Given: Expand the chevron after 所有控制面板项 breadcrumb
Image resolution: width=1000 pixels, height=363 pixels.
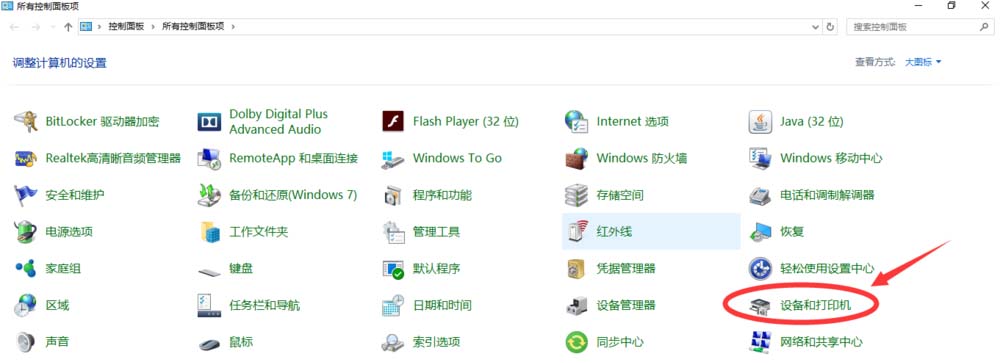Looking at the screenshot, I should (233, 27).
